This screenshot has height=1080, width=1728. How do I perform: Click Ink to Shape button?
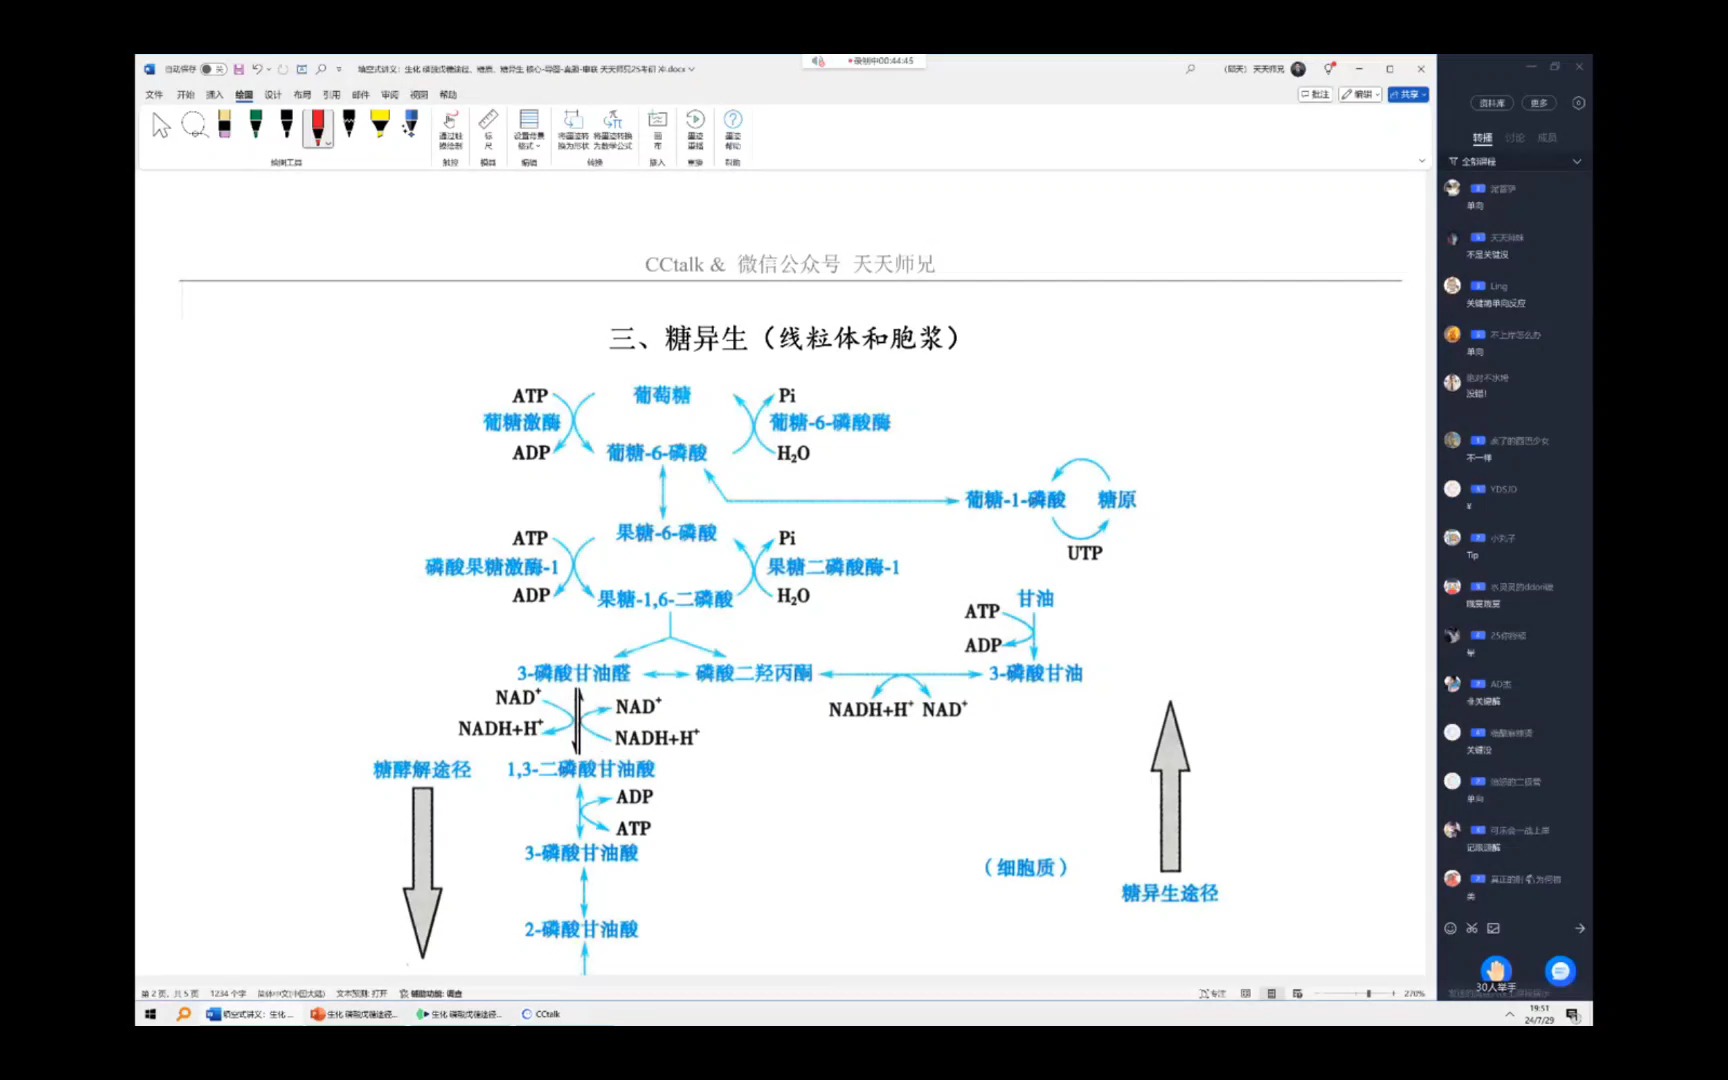point(573,130)
